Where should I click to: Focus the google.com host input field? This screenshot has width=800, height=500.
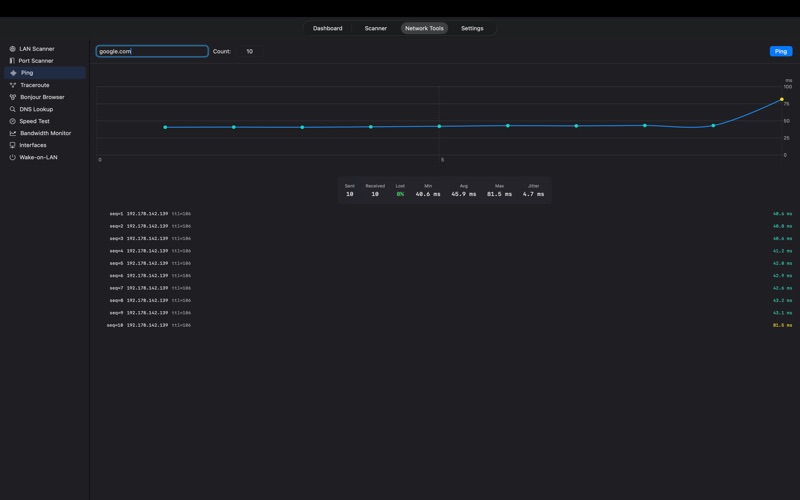pos(152,52)
